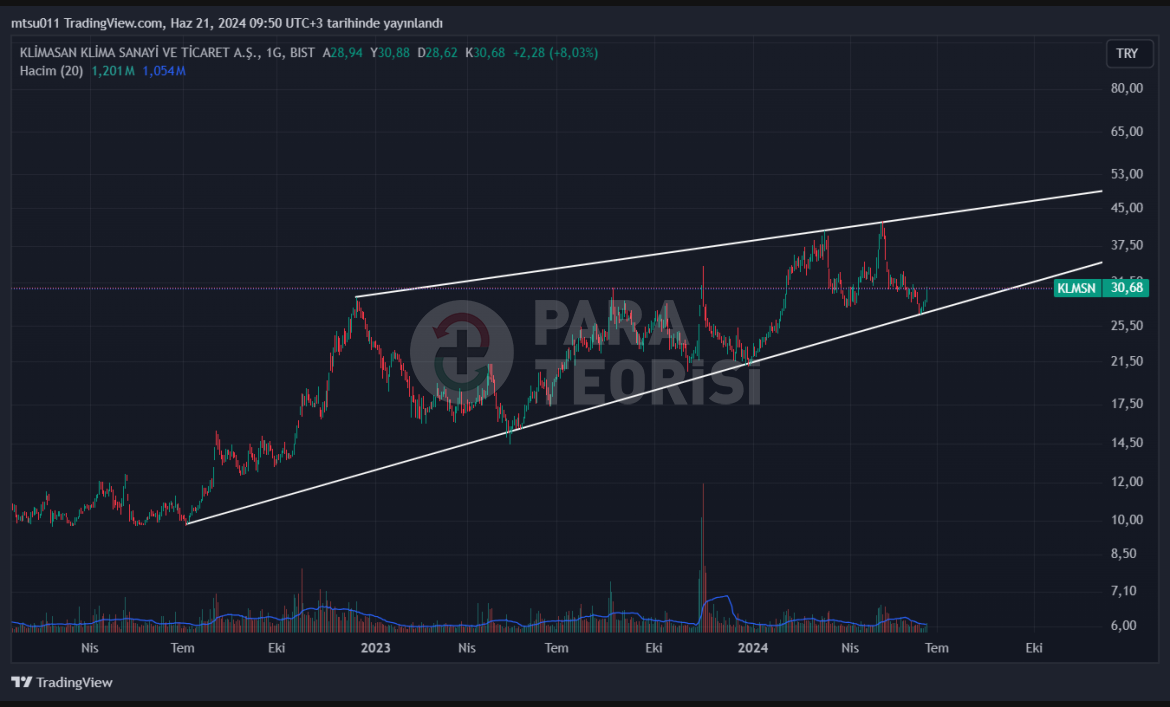The width and height of the screenshot is (1170, 707).
Task: Select the volume value 1,201M
Action: [113, 71]
